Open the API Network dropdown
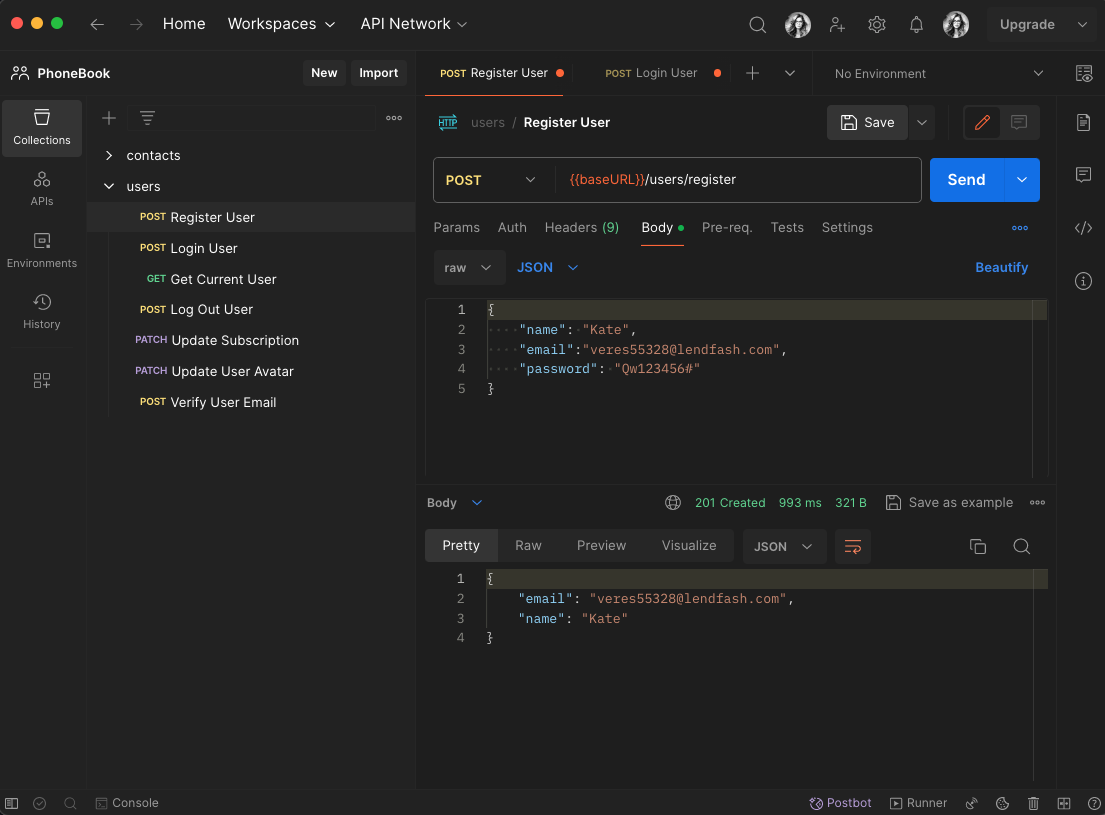 pyautogui.click(x=414, y=24)
